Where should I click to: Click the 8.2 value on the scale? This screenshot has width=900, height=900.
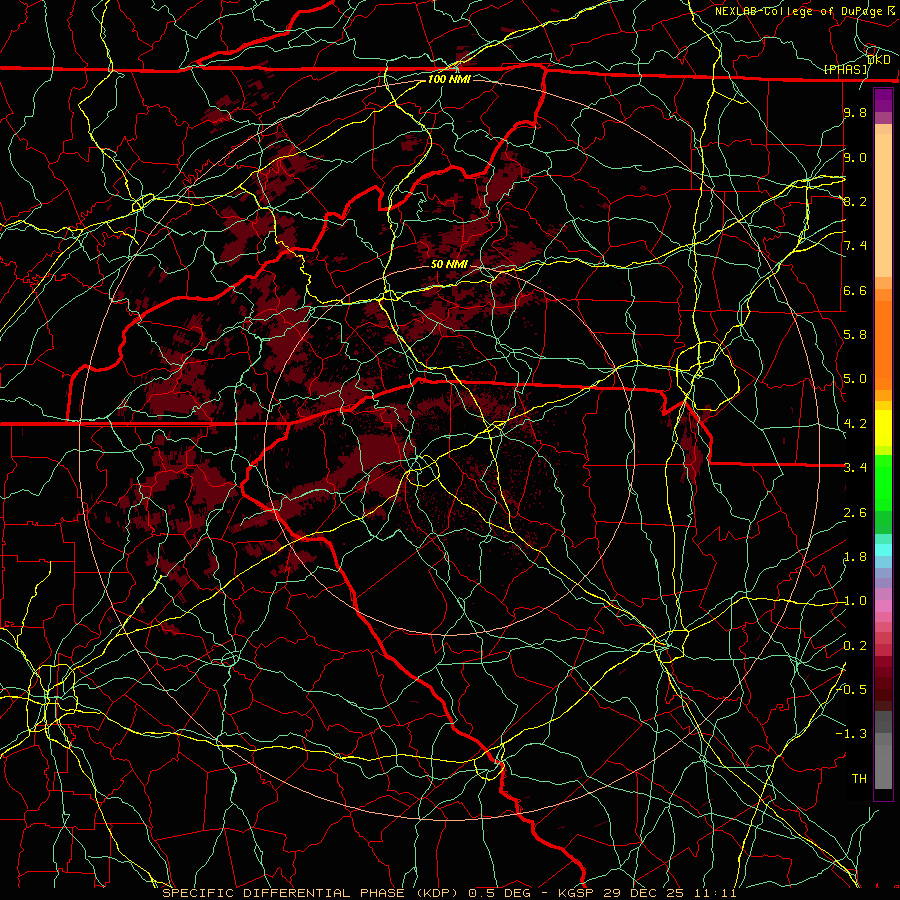[855, 201]
